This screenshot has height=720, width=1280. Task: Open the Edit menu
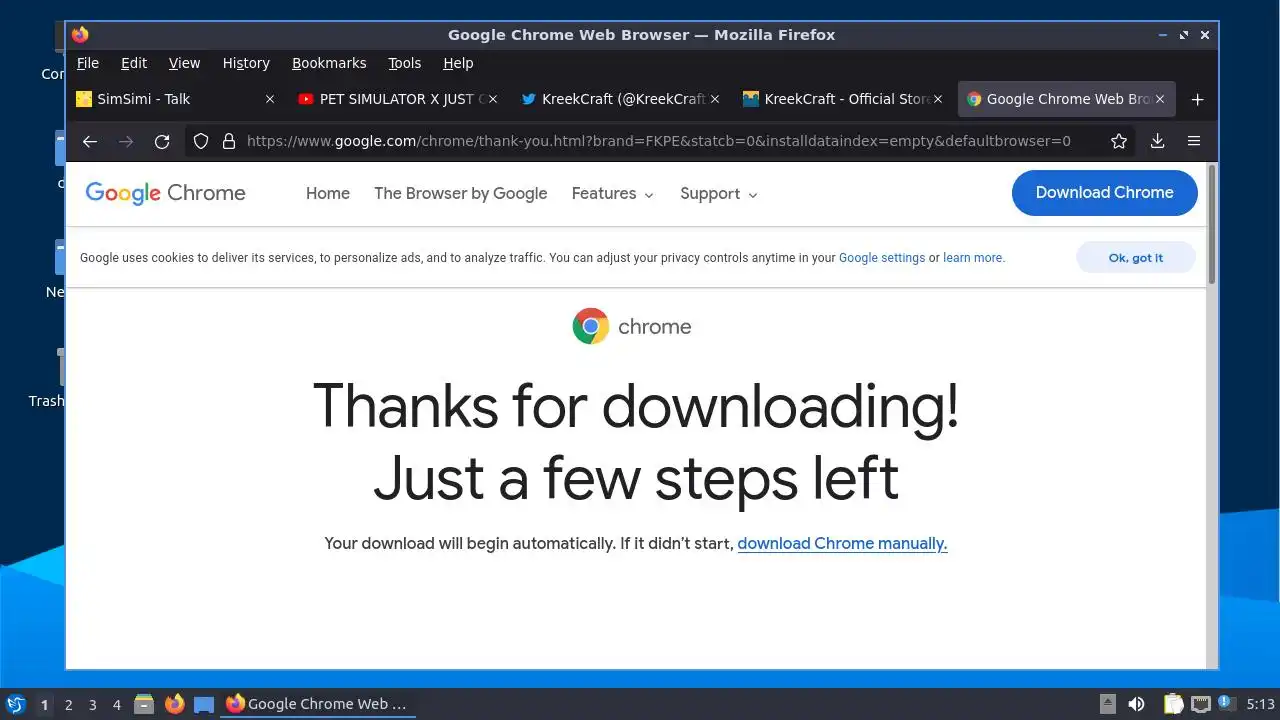[x=134, y=63]
